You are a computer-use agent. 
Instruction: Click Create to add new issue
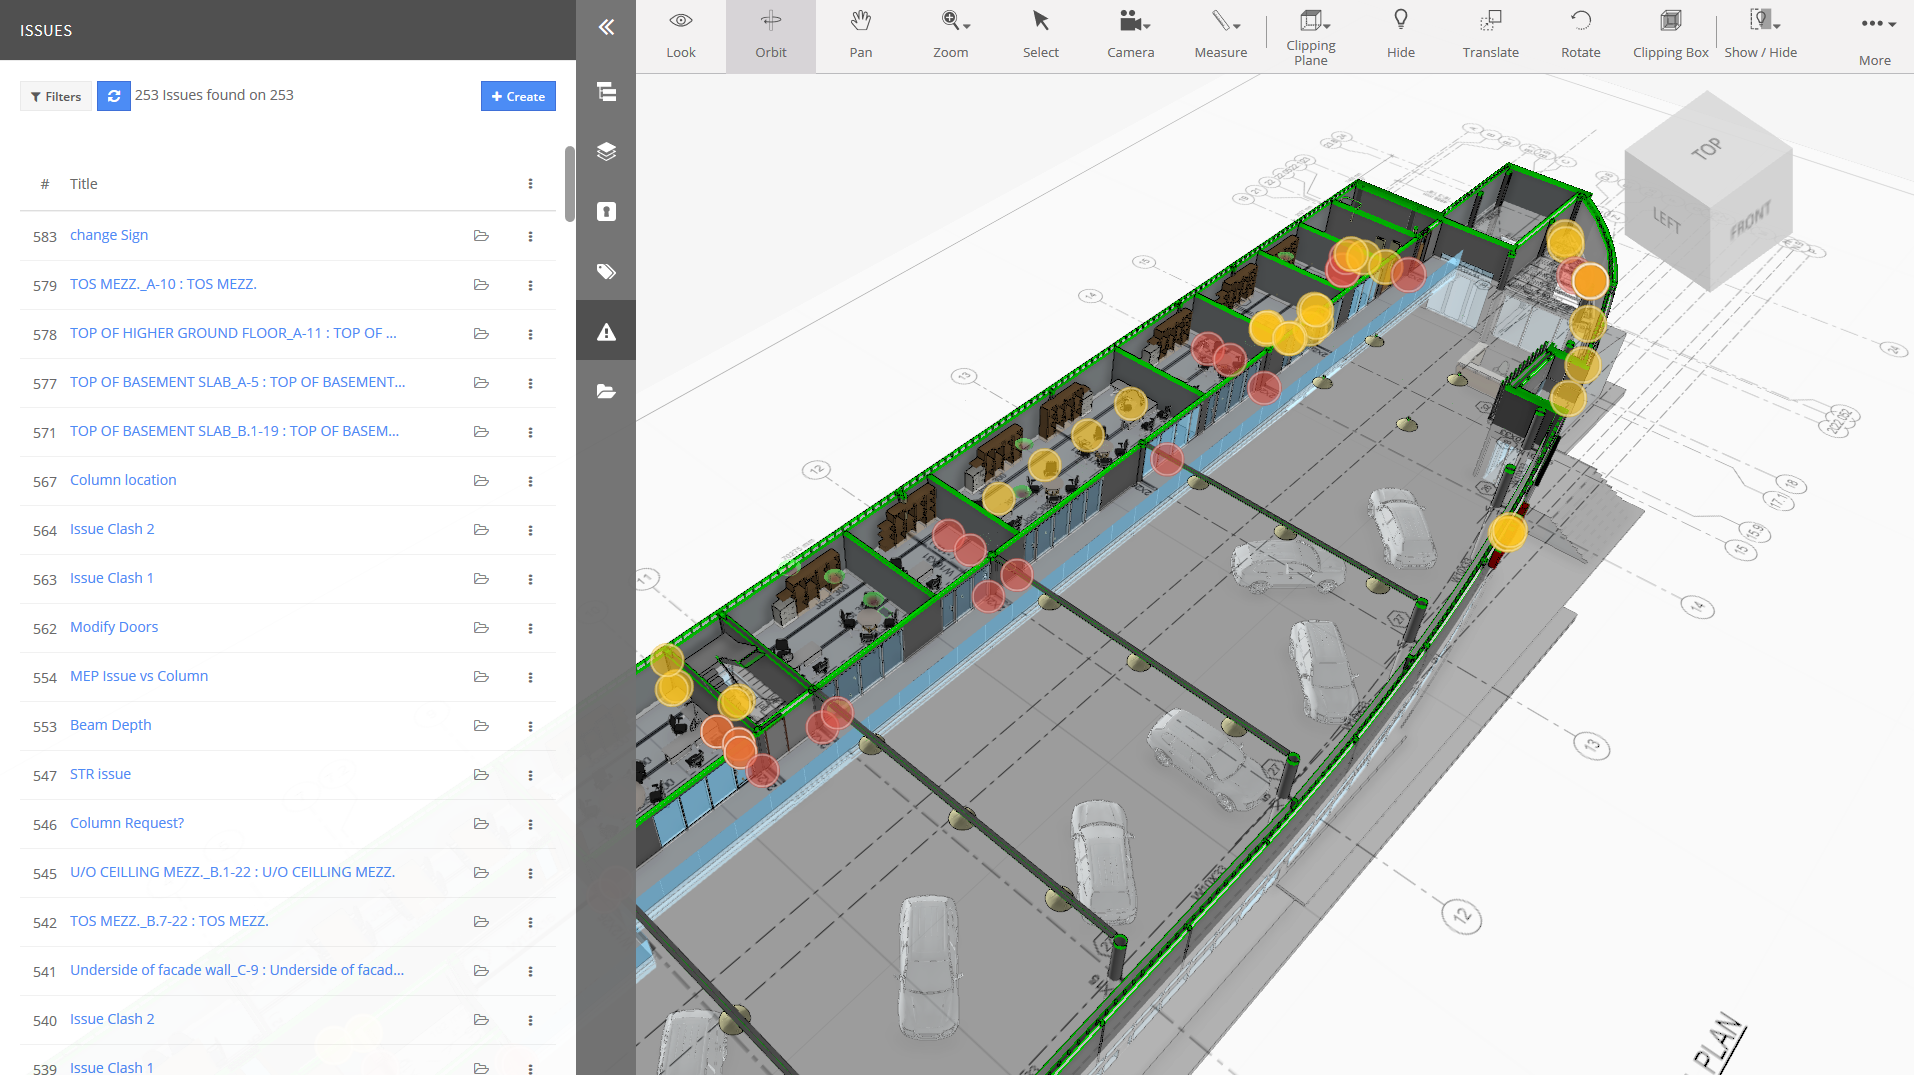pos(518,96)
